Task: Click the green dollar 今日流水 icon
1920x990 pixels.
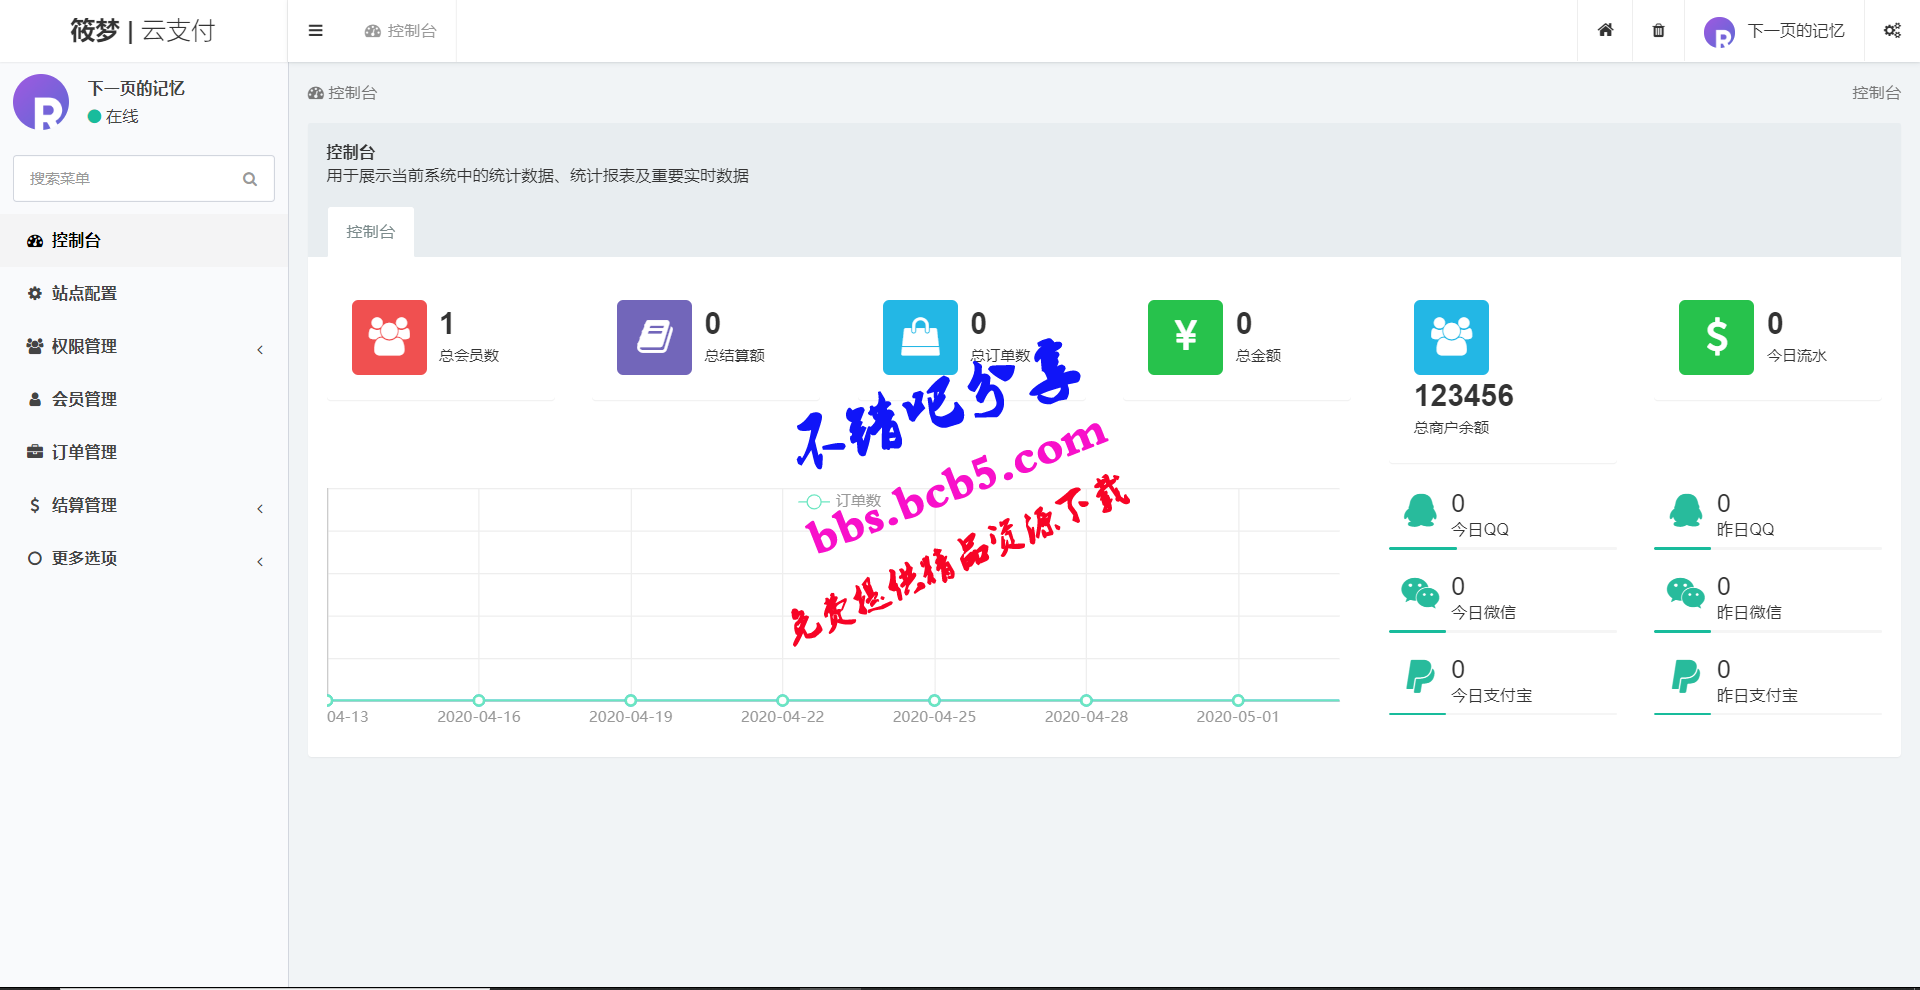Action: [1716, 337]
